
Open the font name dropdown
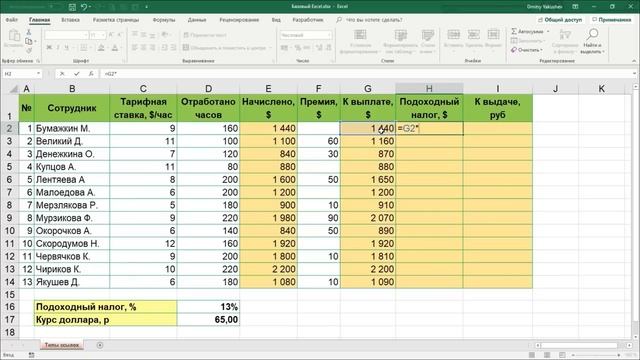click(x=86, y=35)
